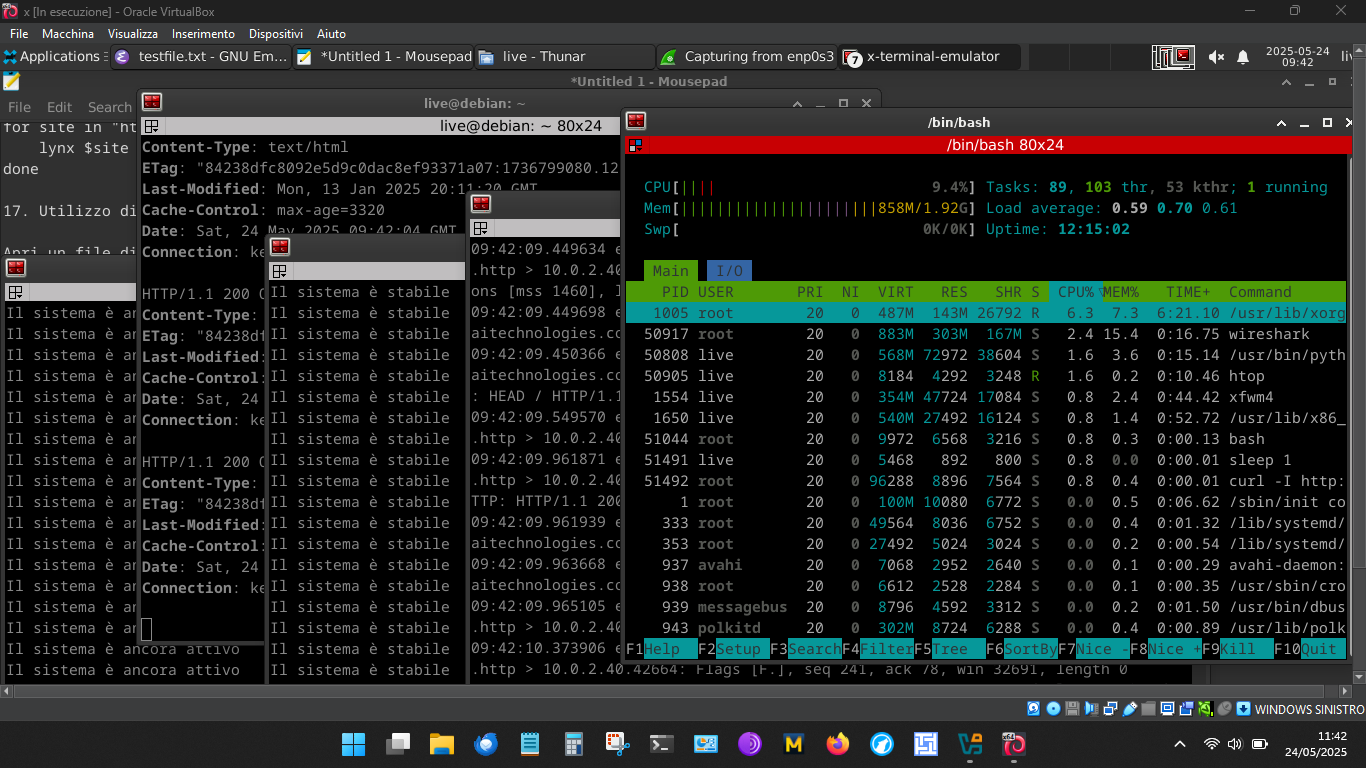The image size is (1366, 768).
Task: Sort htop by the TIME+ column header
Action: pyautogui.click(x=1188, y=292)
